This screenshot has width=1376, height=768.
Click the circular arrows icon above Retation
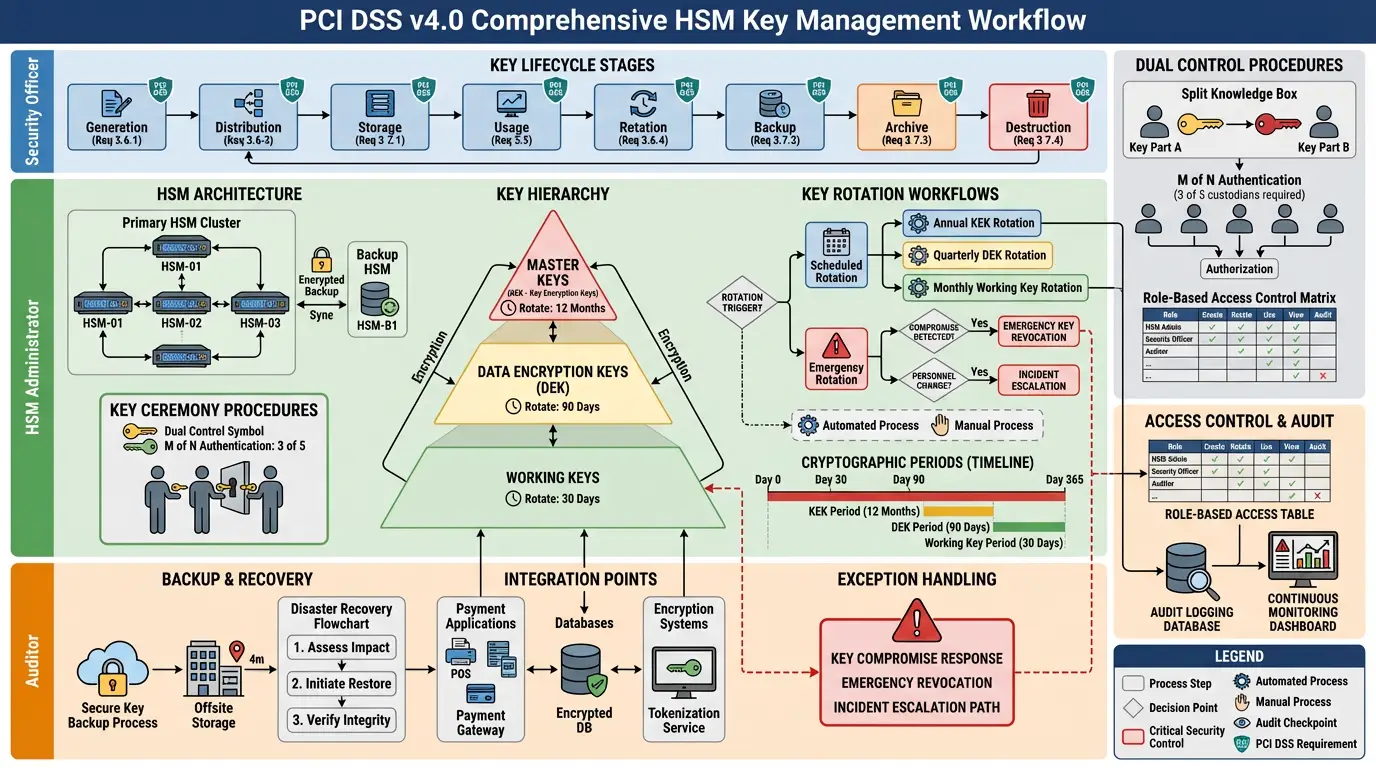643,103
